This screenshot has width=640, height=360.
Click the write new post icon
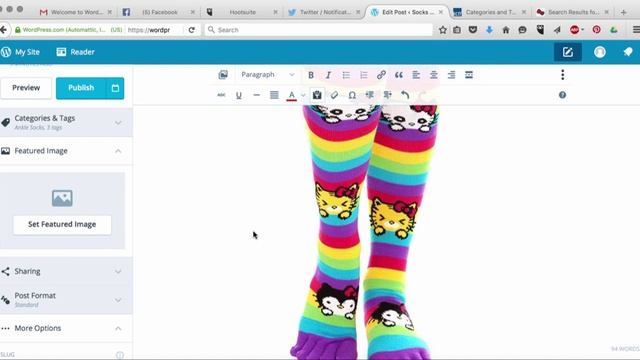568,52
